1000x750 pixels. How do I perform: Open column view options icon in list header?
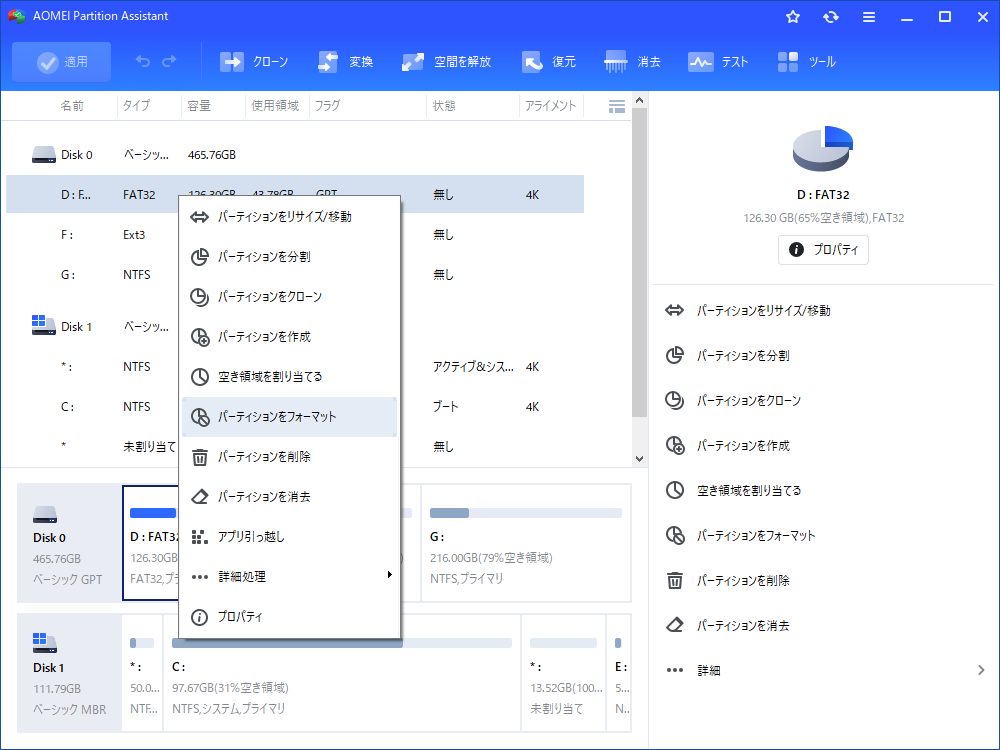pos(617,107)
